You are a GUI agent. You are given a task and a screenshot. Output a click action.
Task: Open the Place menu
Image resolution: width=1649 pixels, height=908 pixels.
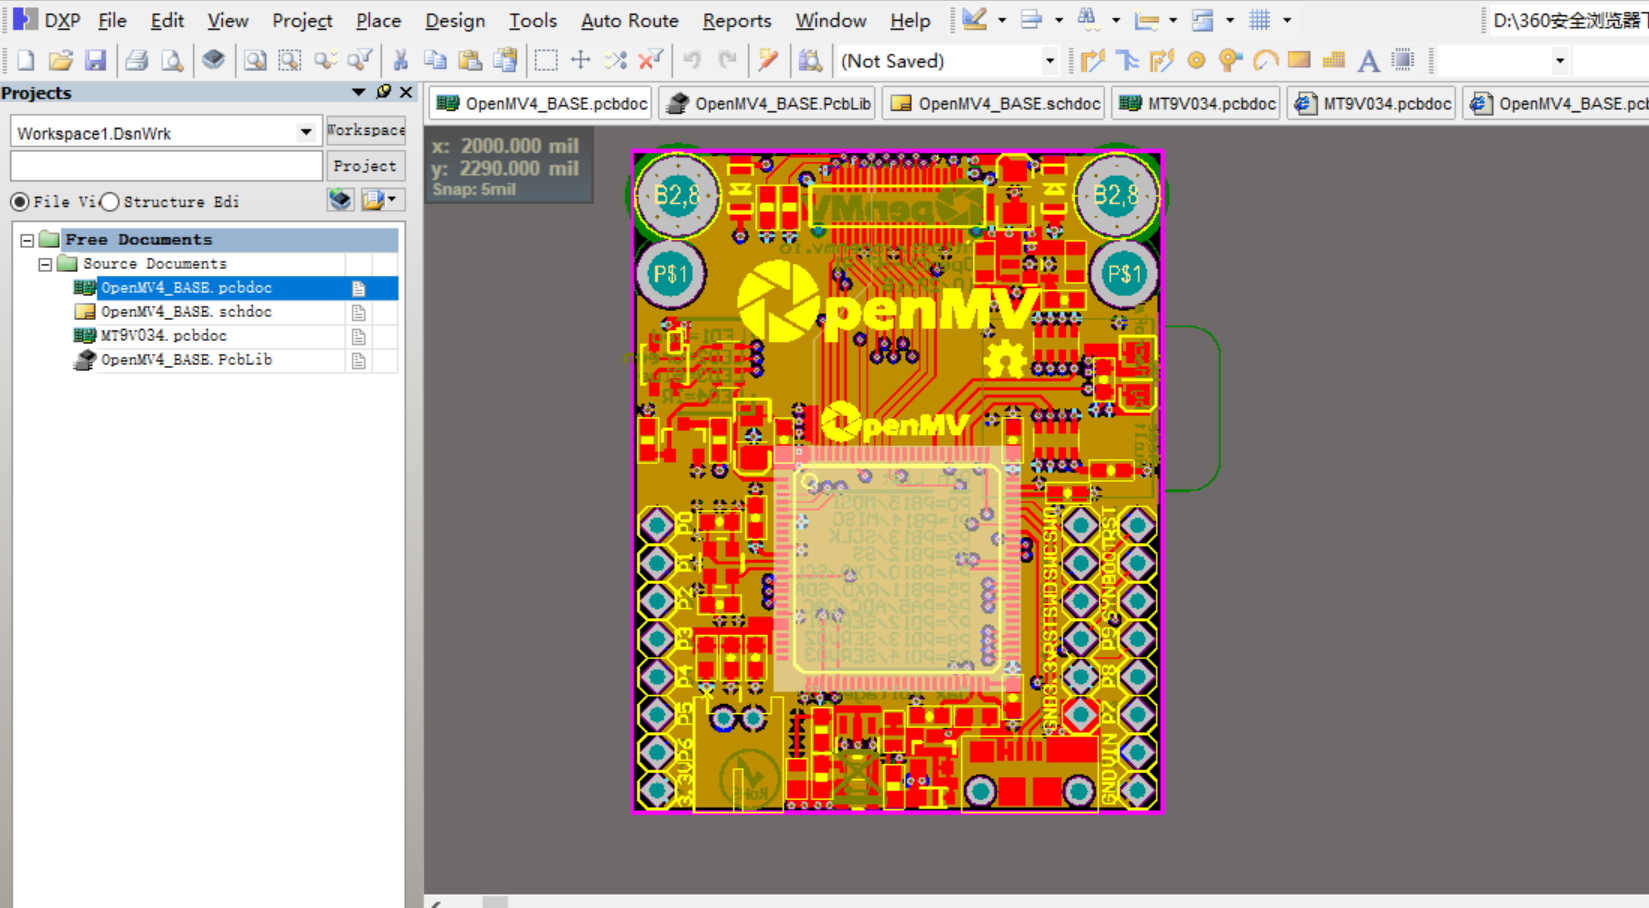[x=378, y=20]
